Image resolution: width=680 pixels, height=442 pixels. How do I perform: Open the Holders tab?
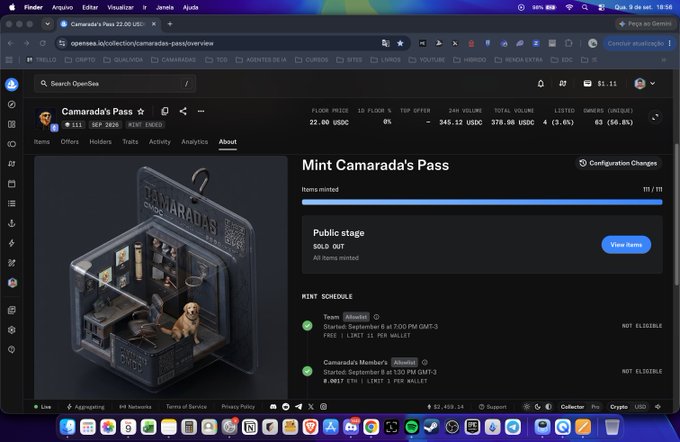point(100,142)
